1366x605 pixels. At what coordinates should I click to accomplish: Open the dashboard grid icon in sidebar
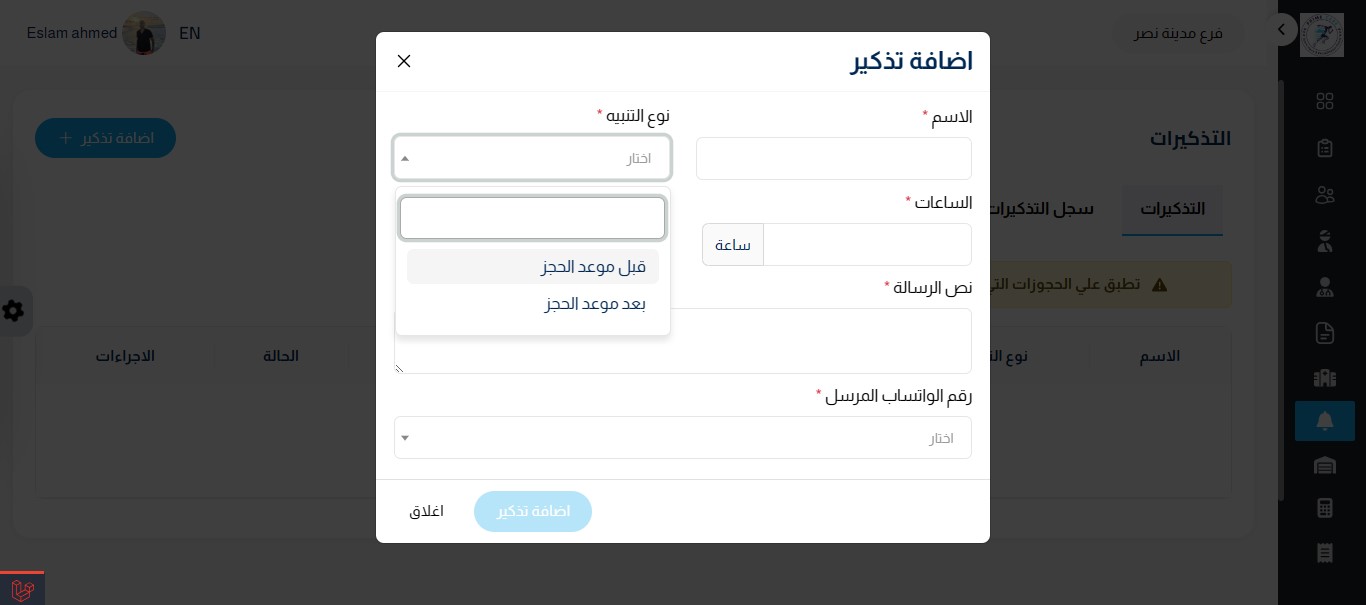click(x=1325, y=101)
